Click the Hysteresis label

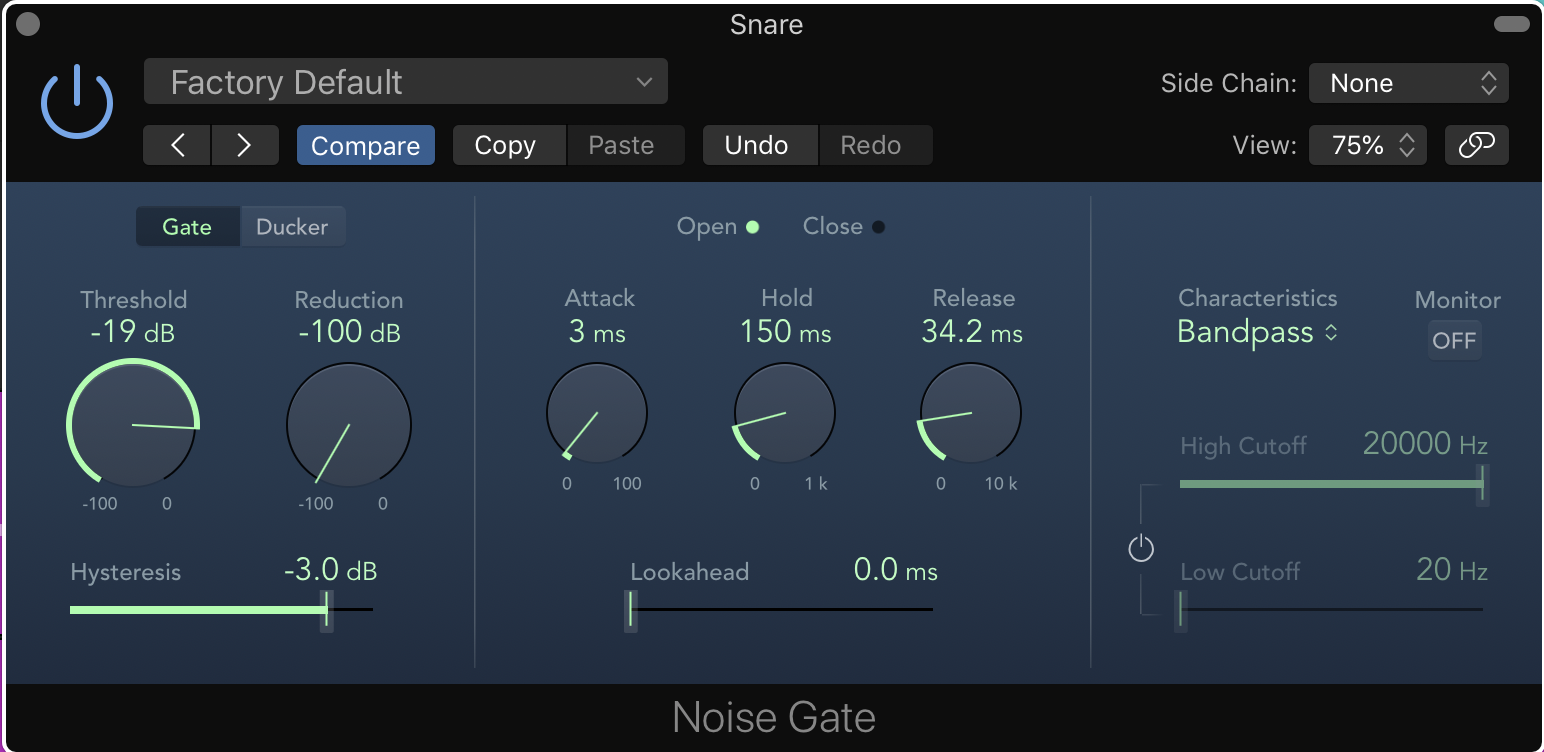(126, 572)
